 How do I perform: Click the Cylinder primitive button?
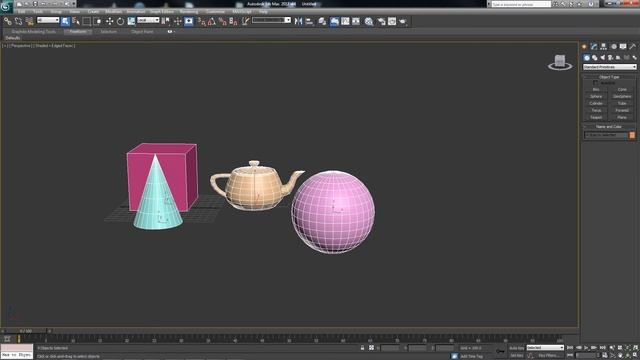click(x=596, y=103)
